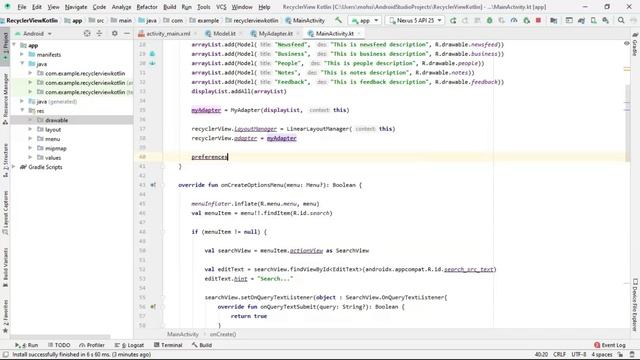Open the SDK Manager icon

click(606, 20)
